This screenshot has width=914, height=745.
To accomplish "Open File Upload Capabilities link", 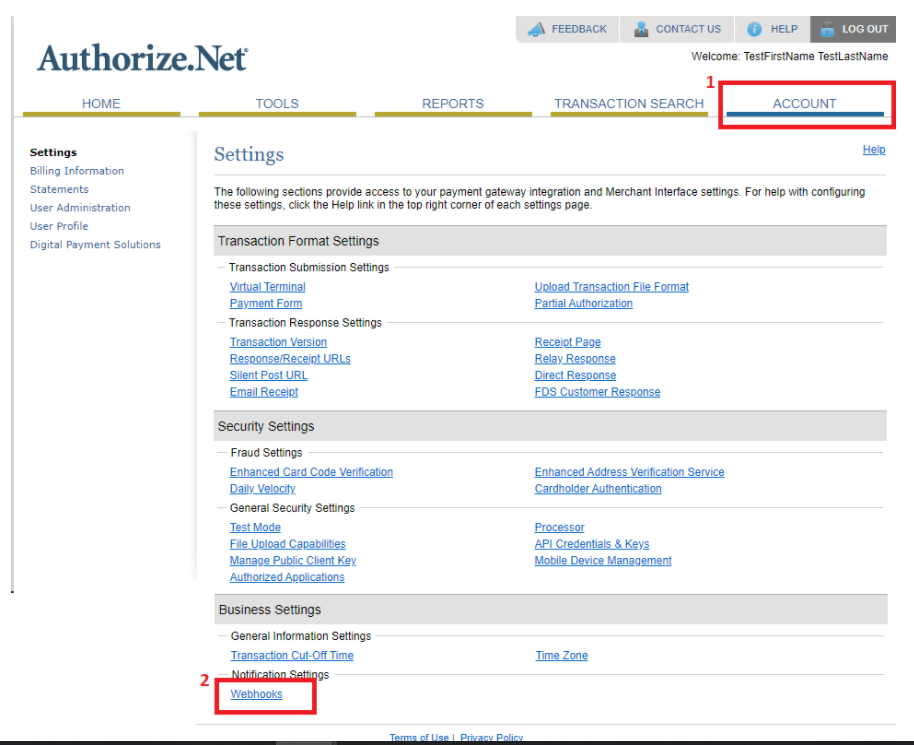I will (287, 544).
